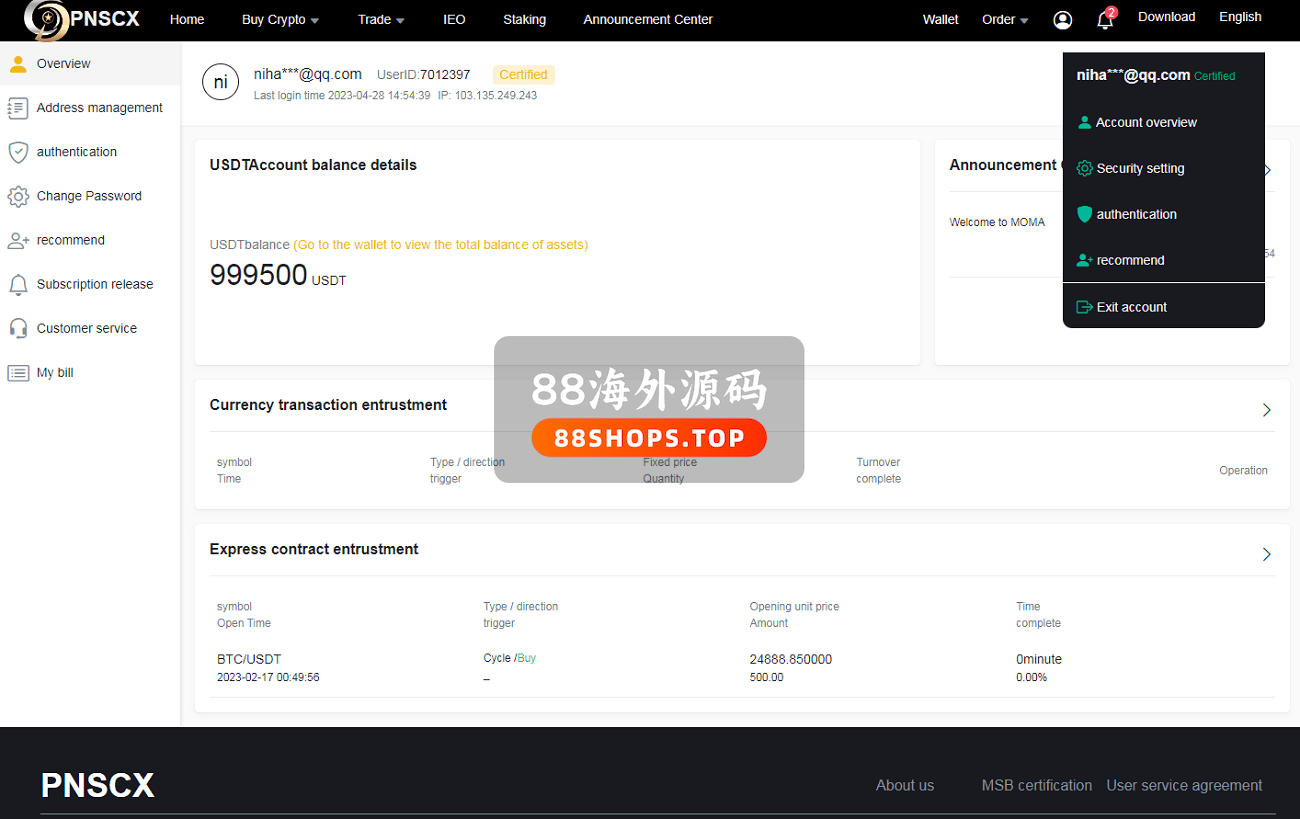The image size is (1300, 819).
Task: Expand the Order dropdown in header
Action: [1005, 20]
